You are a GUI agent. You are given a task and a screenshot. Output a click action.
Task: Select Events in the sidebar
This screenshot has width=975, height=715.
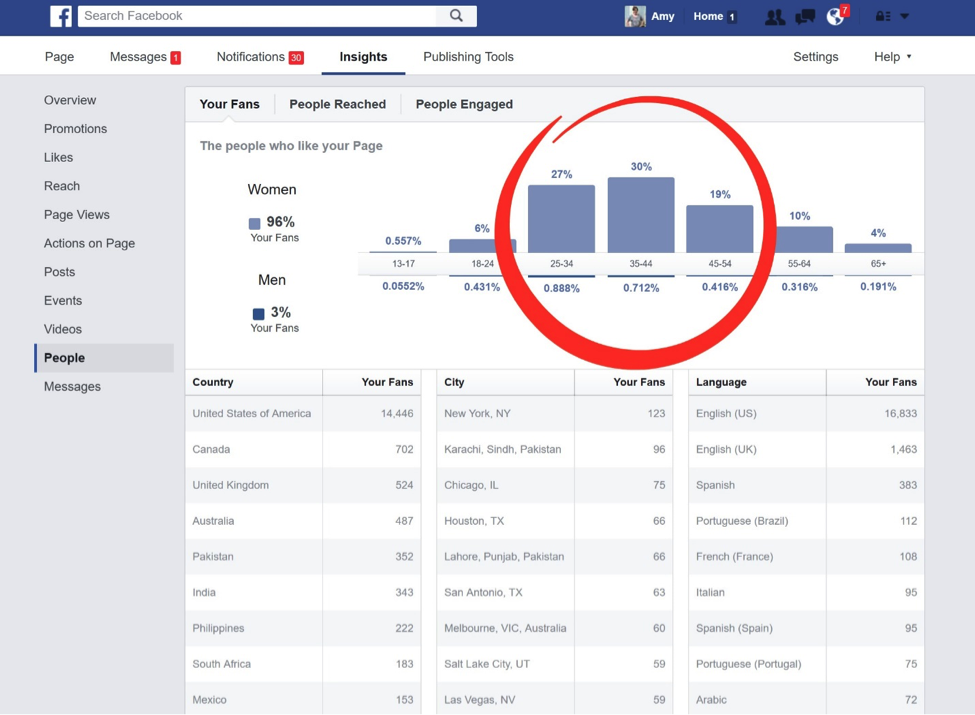(63, 300)
